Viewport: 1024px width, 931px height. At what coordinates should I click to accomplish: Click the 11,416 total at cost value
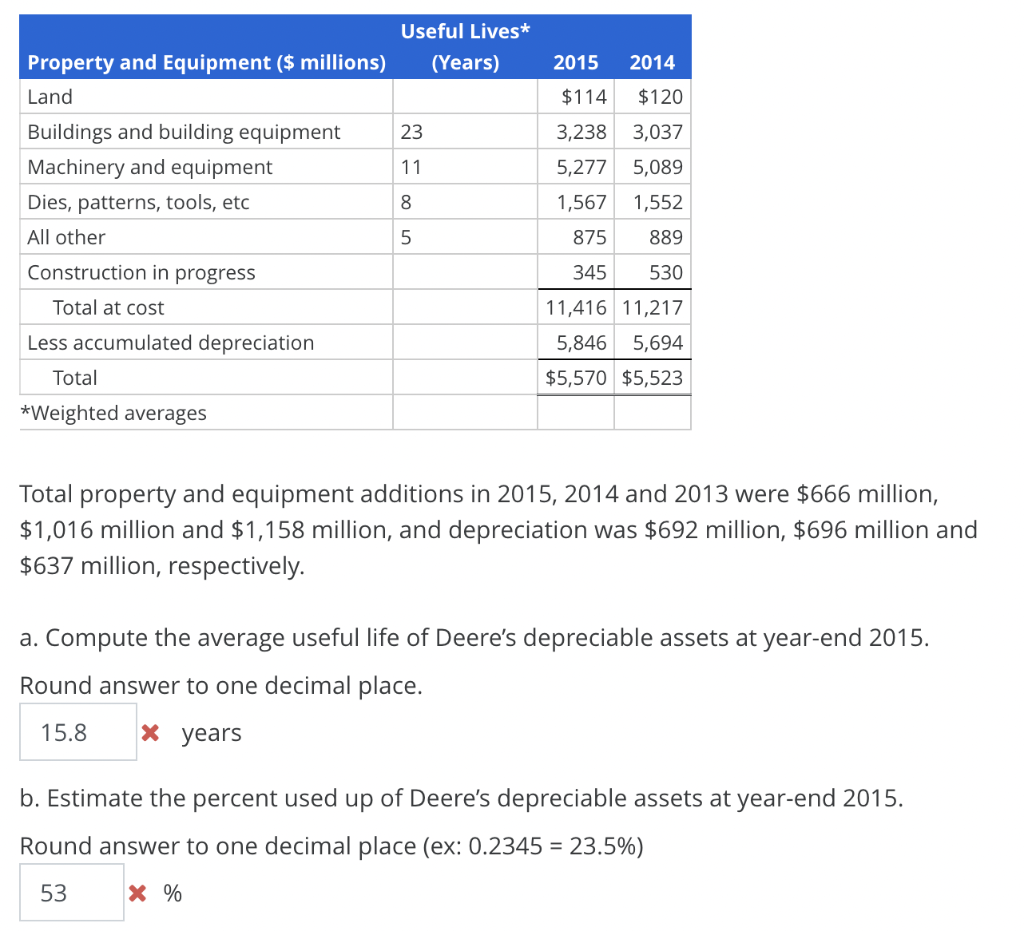pos(576,307)
